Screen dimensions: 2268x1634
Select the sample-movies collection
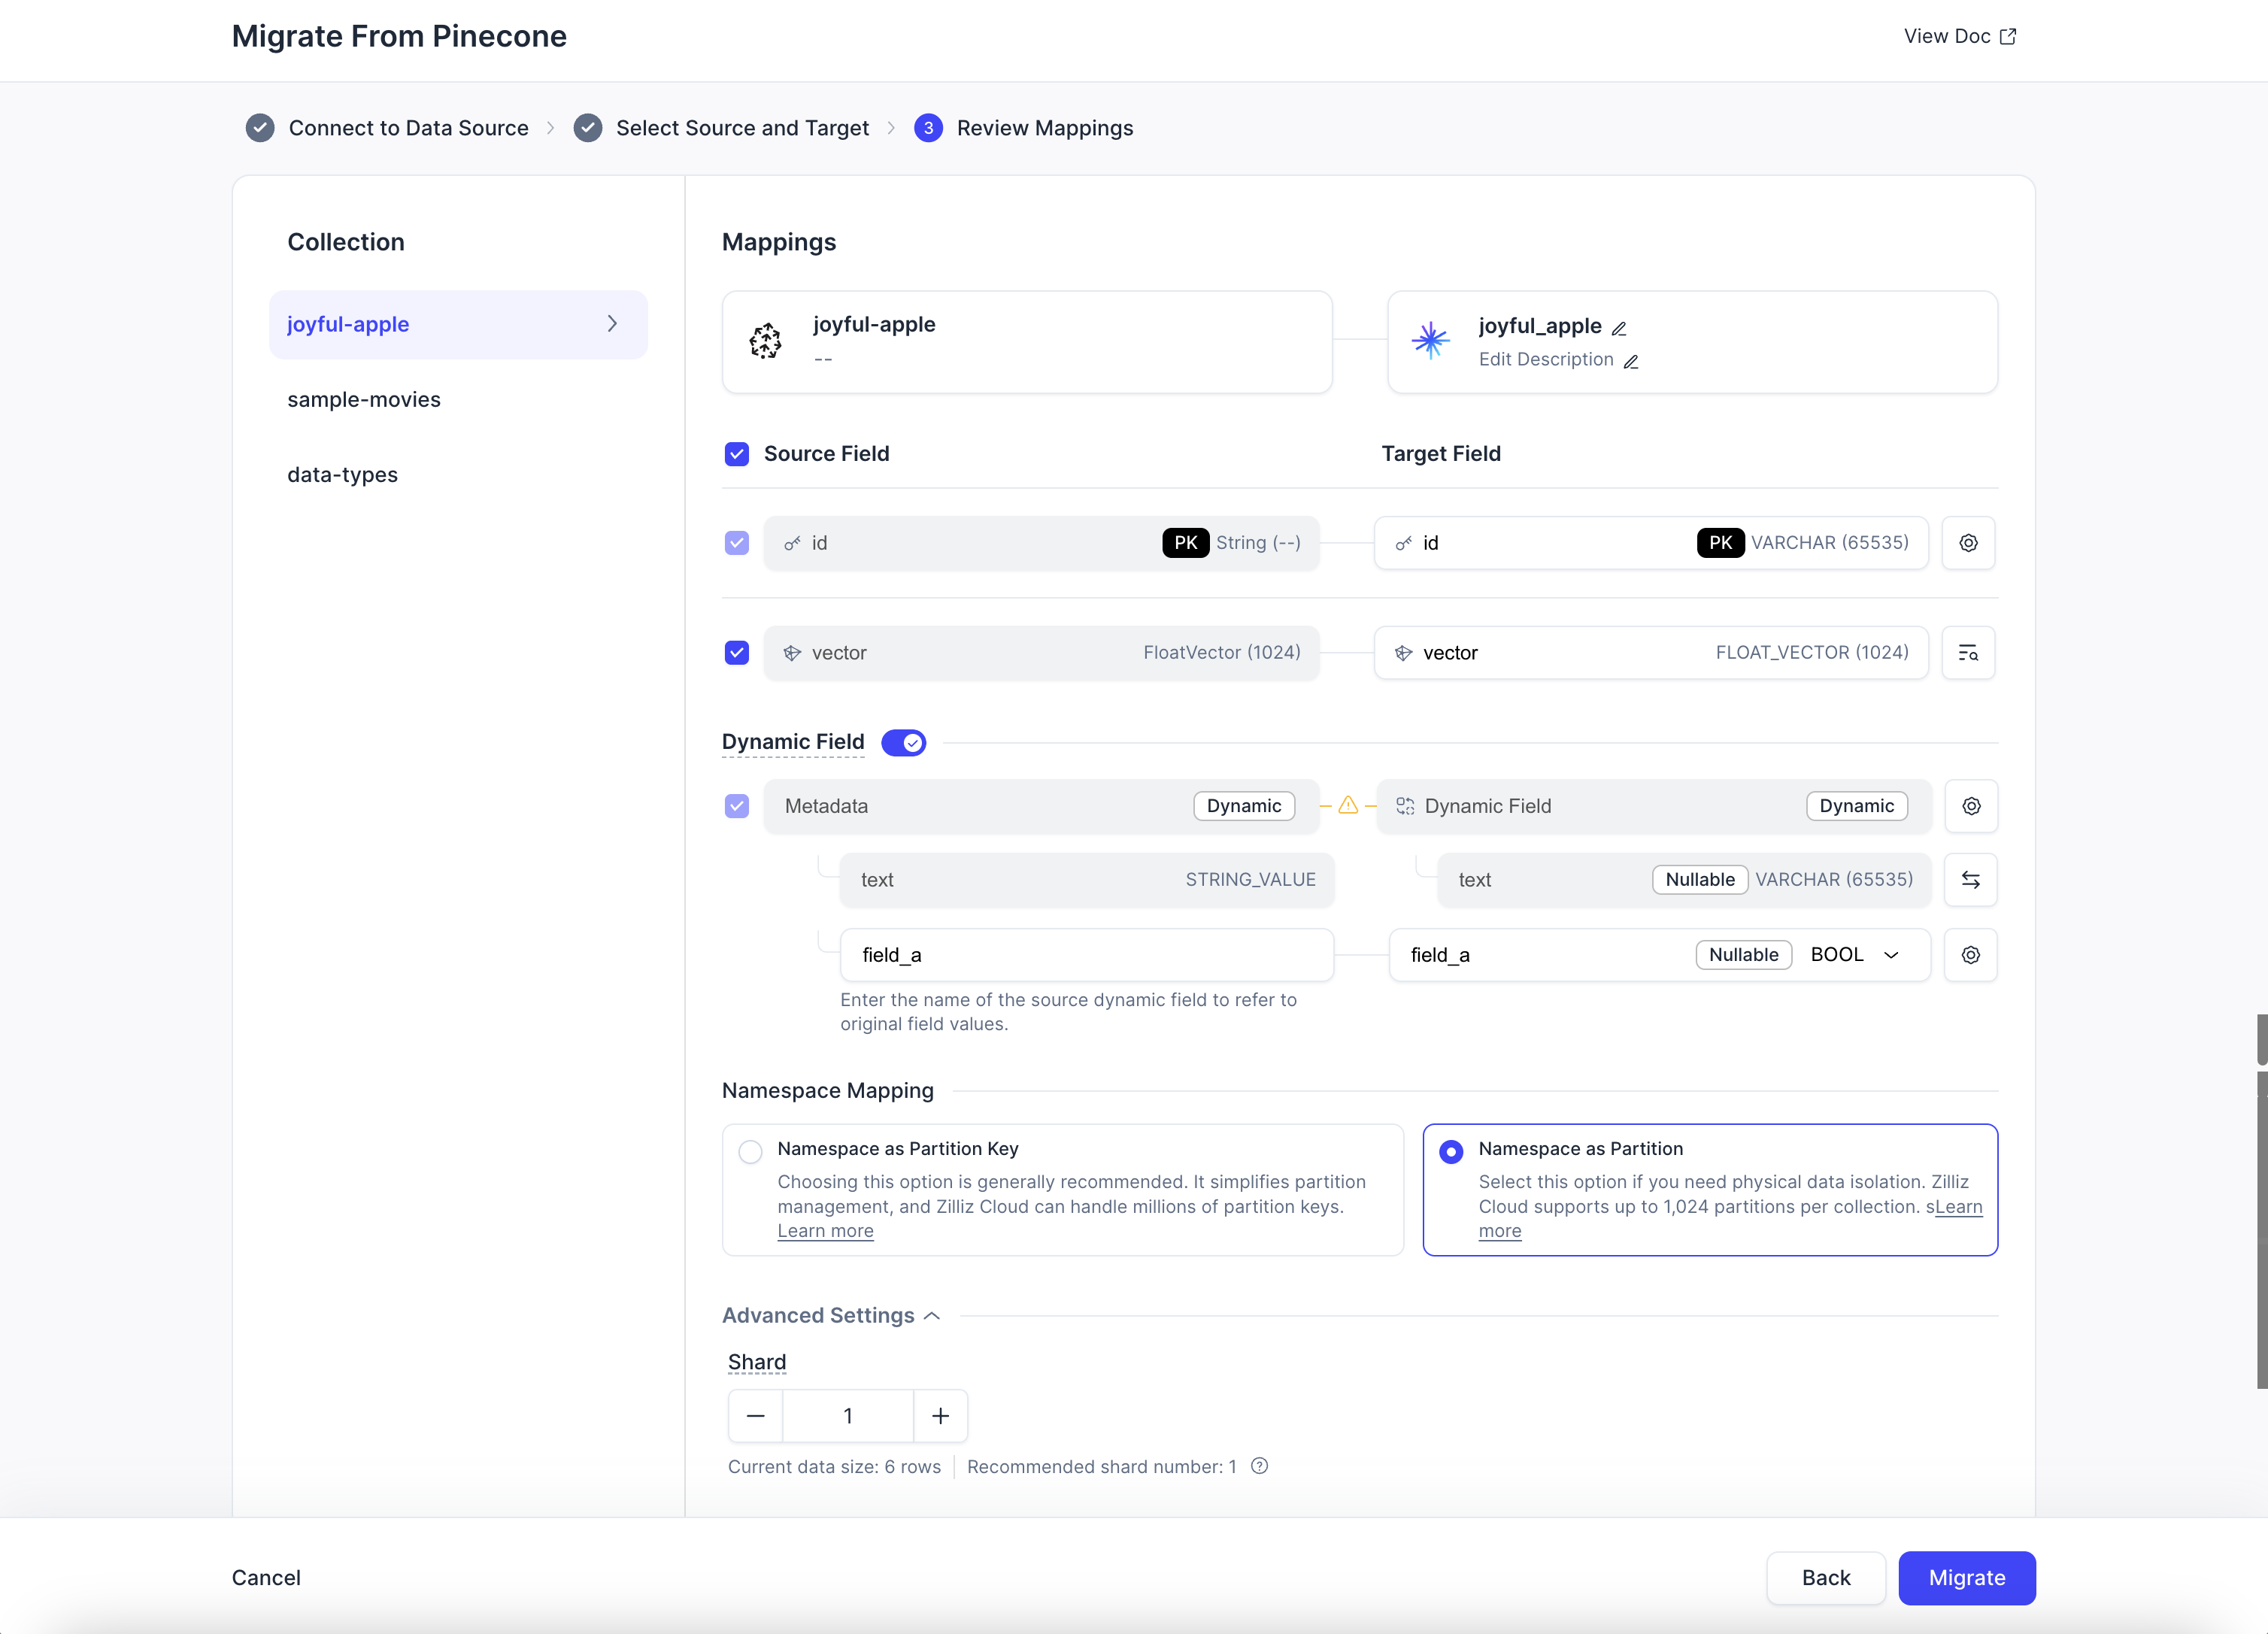(364, 399)
